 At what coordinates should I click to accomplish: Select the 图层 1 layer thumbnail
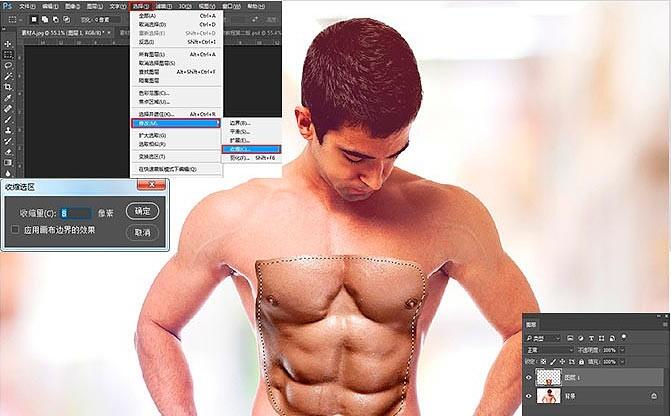549,377
